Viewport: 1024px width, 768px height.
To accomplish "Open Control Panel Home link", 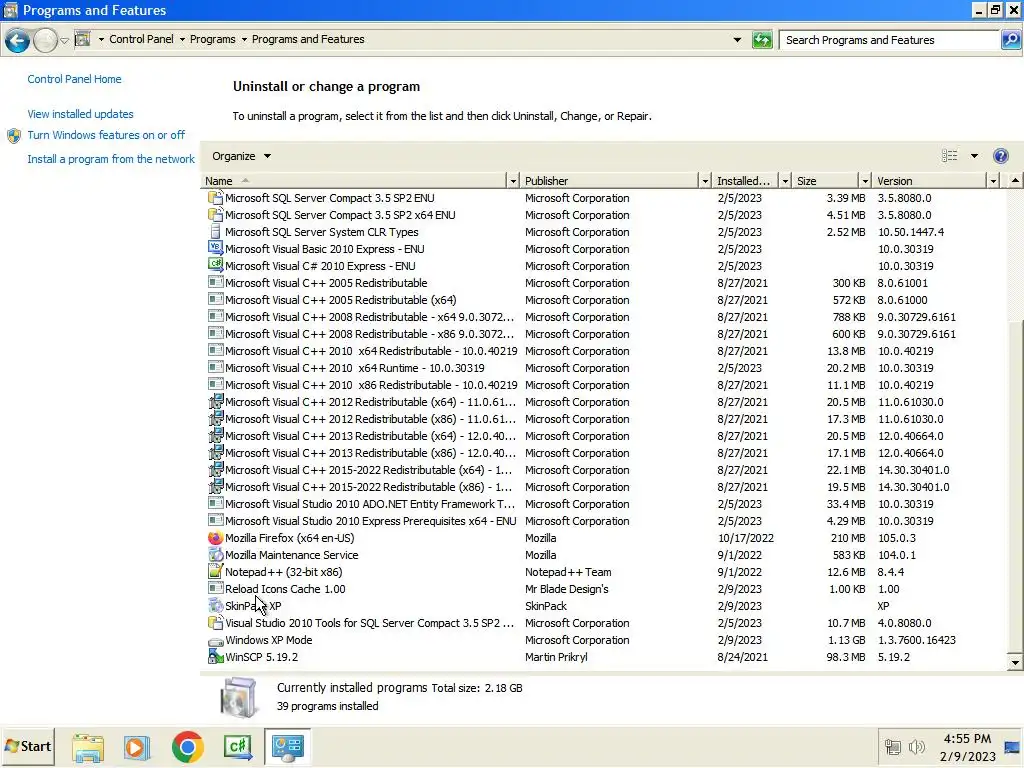I will [74, 79].
